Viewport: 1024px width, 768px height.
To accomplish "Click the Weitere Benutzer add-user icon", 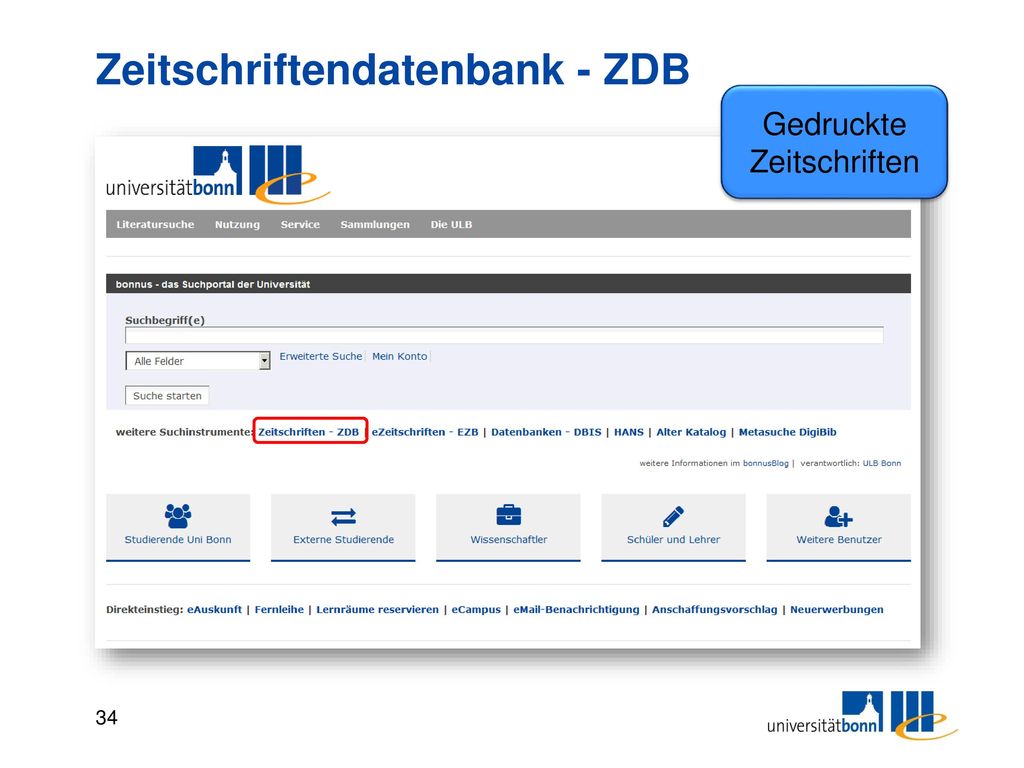I will pos(839,517).
